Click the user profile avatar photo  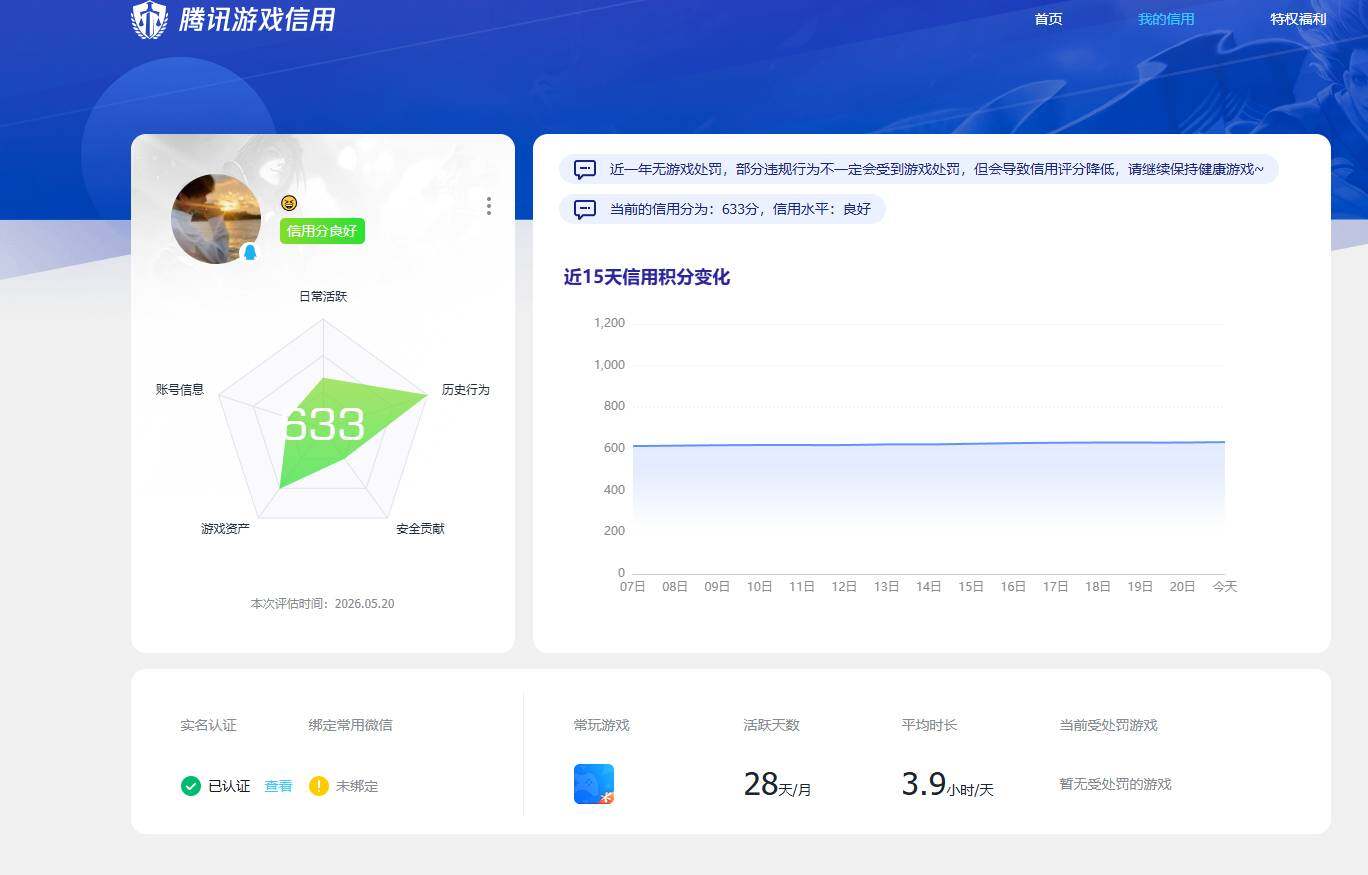[x=216, y=219]
